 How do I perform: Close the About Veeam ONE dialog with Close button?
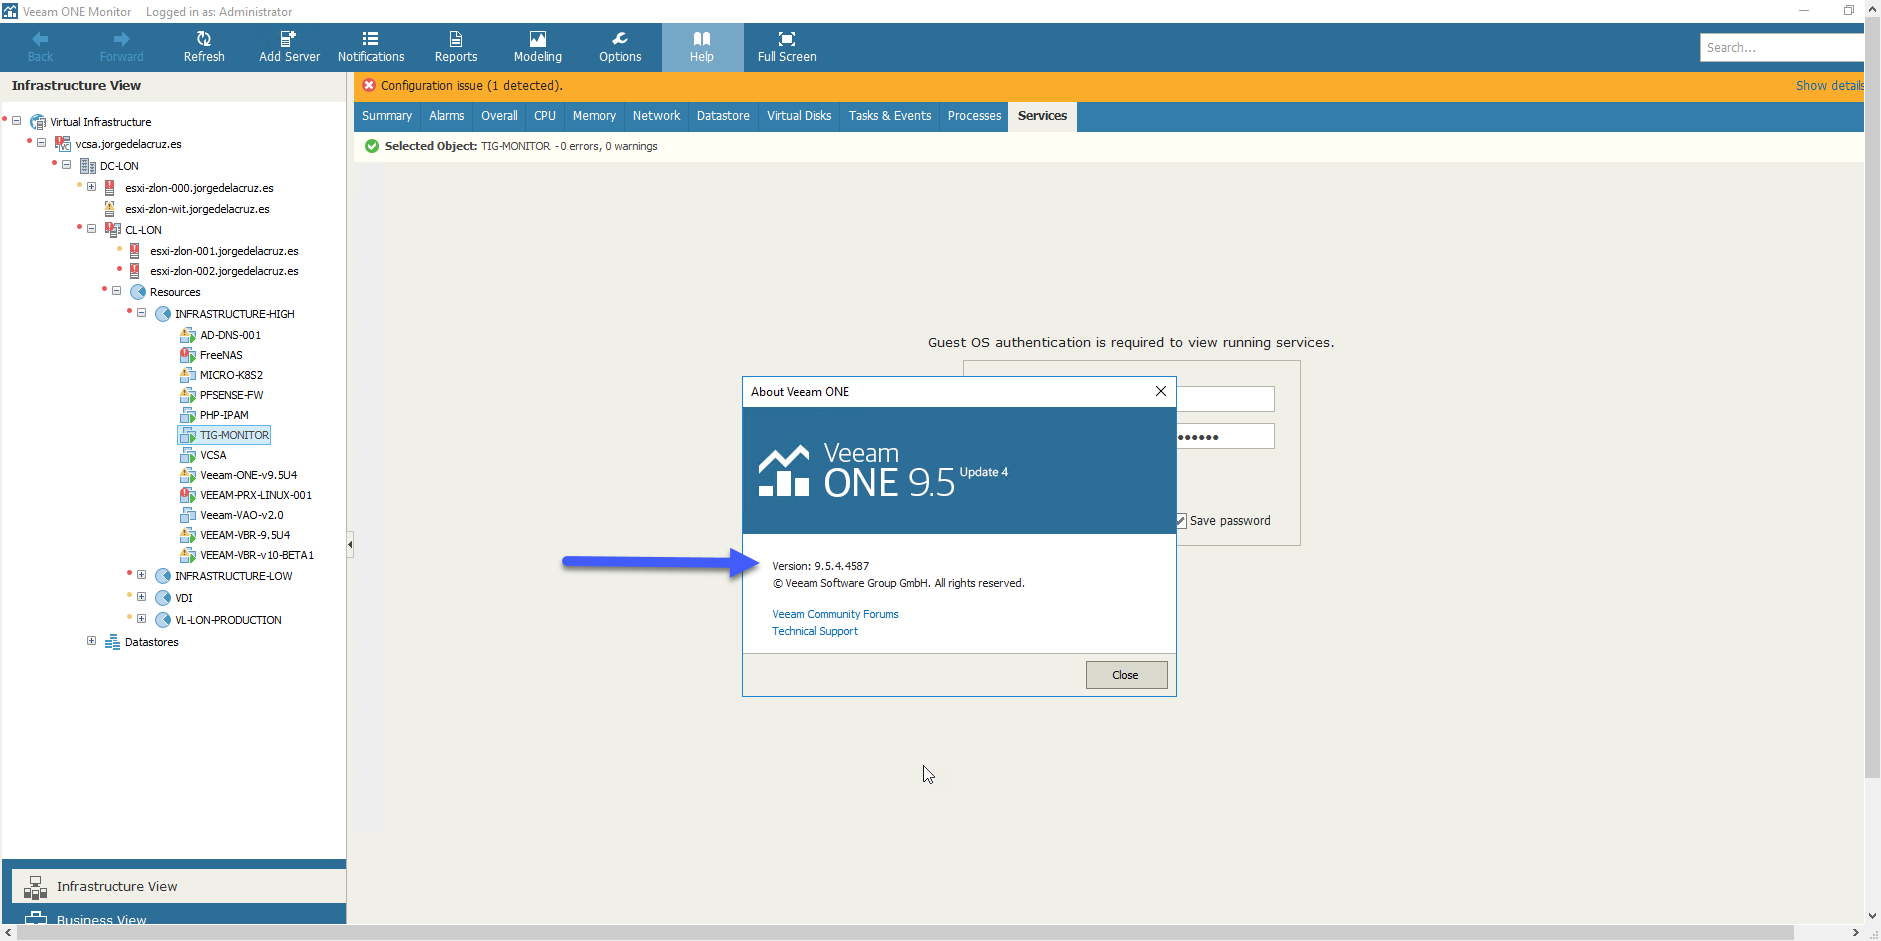point(1126,675)
